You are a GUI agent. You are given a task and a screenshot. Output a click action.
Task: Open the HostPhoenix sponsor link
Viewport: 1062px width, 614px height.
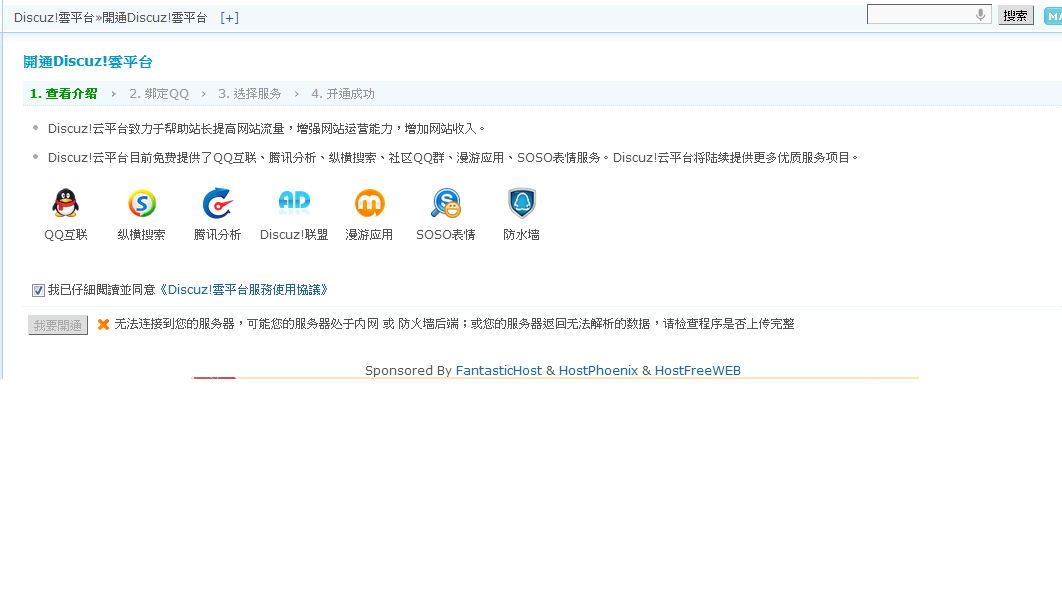[x=598, y=370]
